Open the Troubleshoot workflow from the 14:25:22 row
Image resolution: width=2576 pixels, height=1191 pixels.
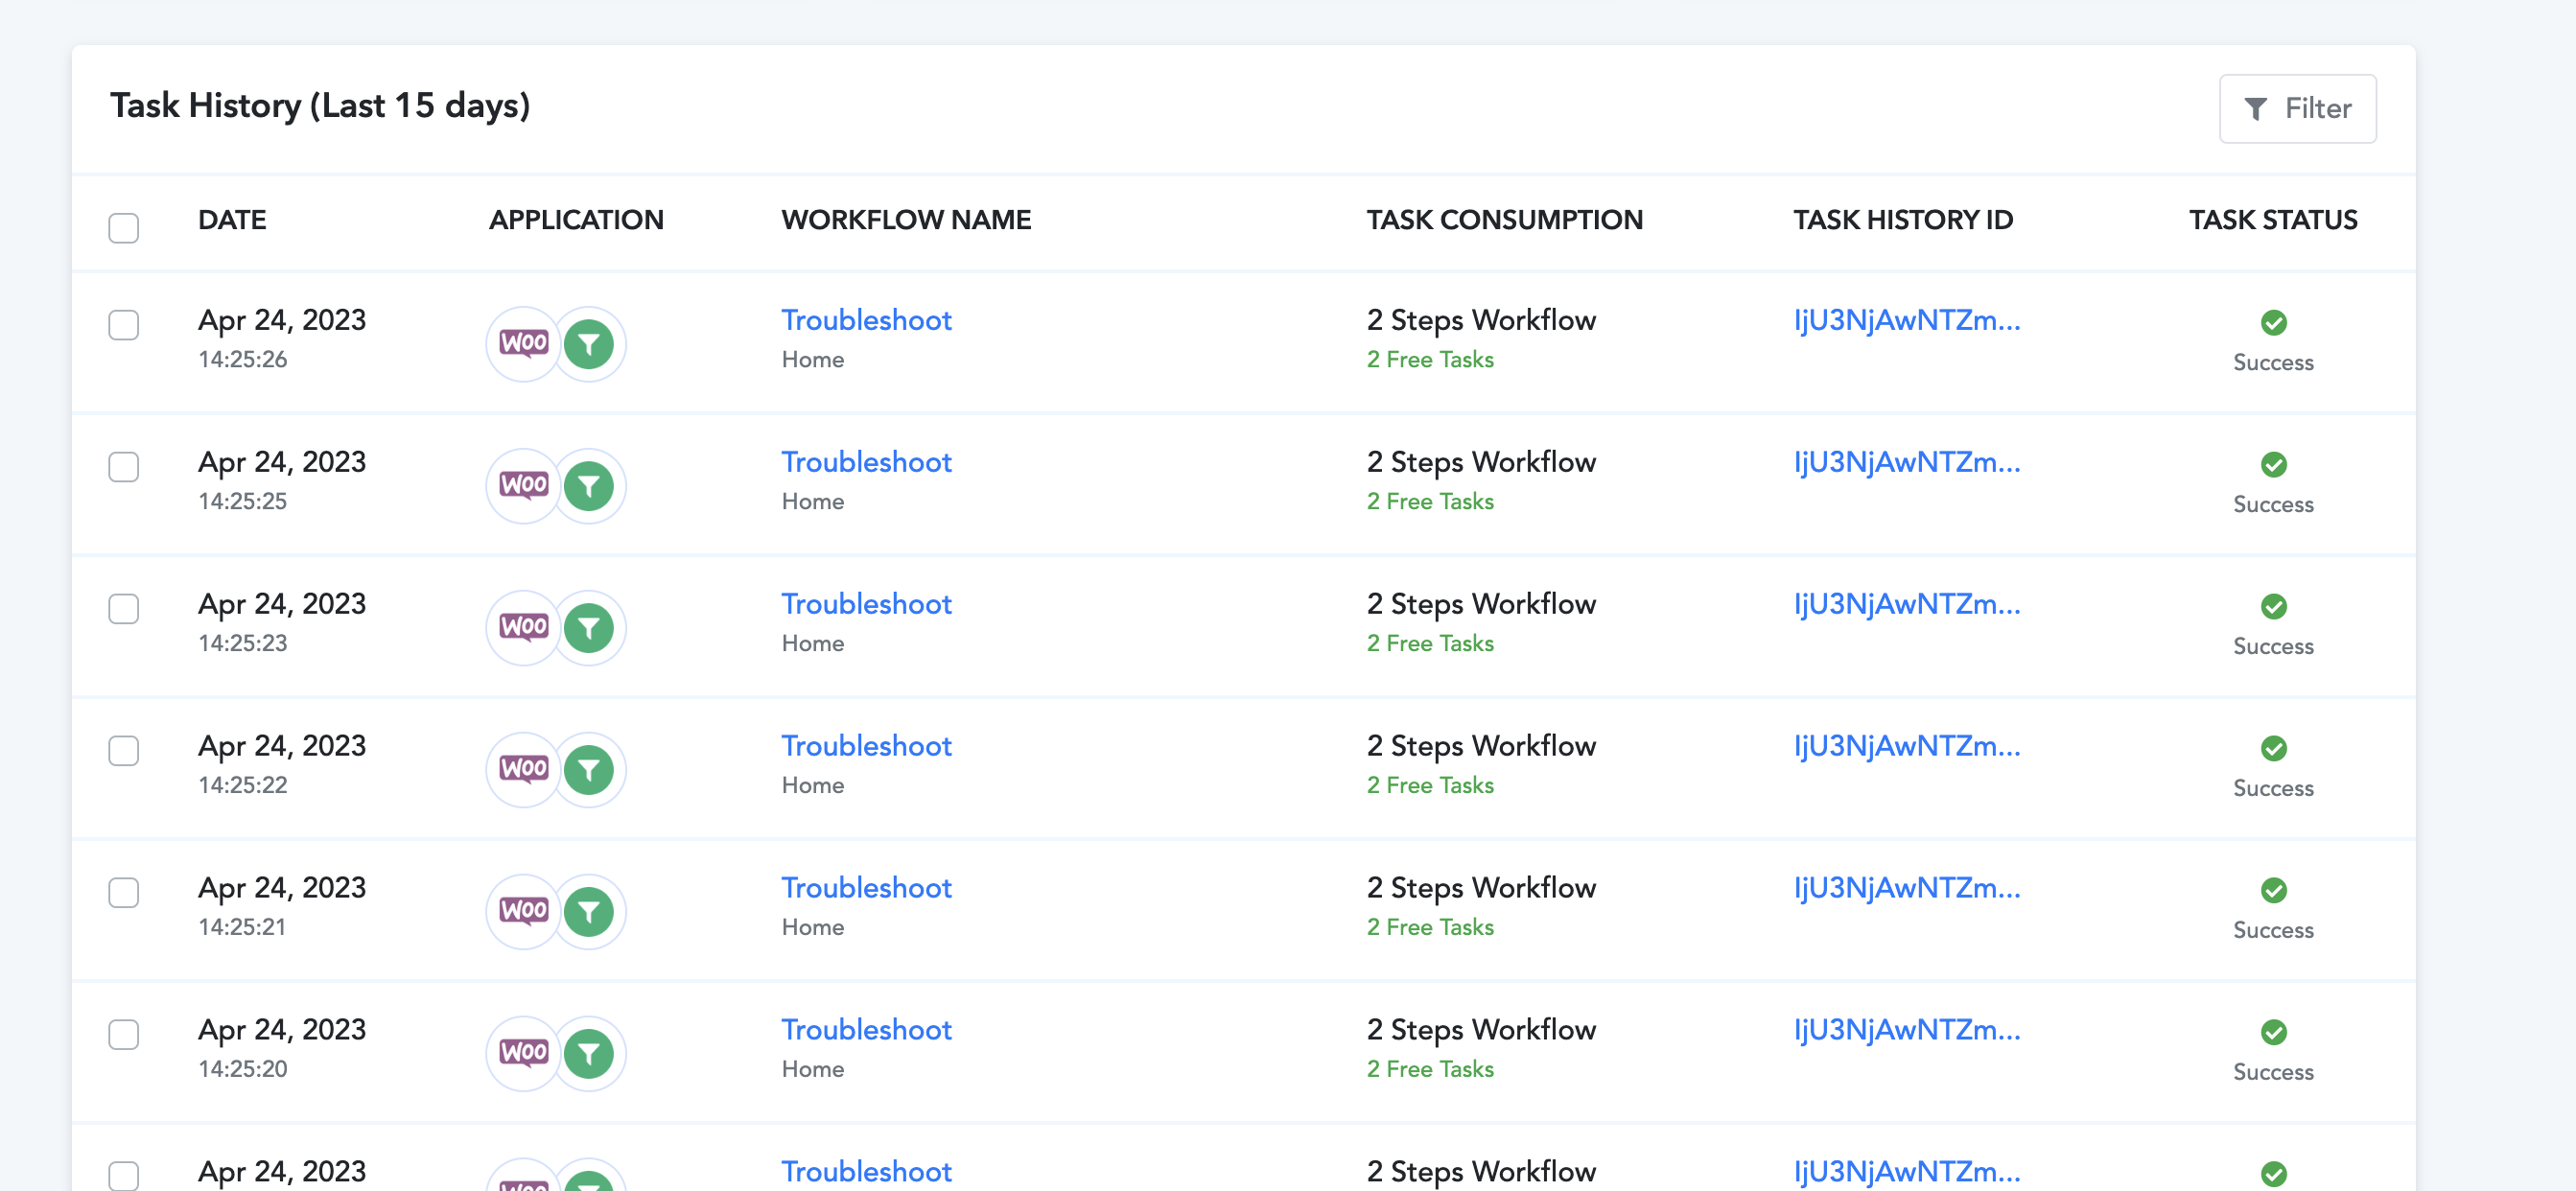point(866,746)
